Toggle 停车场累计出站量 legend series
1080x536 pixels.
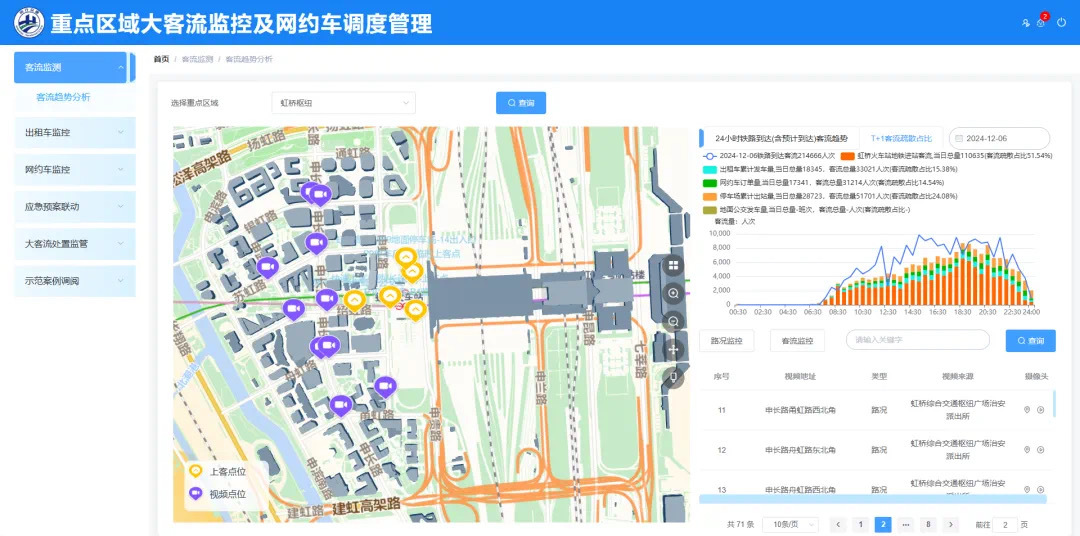point(830,196)
